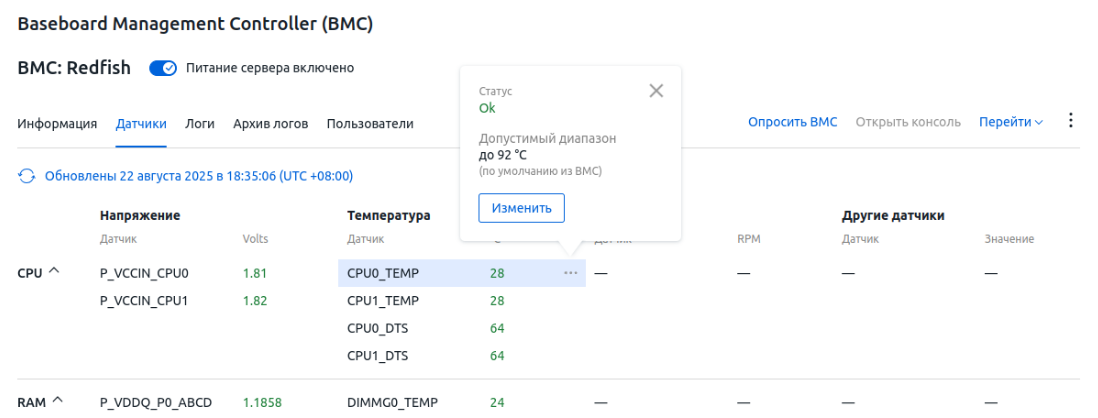Screen dimensions: 1098x418
Task: Click the sensors updated timestamp link
Action: (199, 176)
